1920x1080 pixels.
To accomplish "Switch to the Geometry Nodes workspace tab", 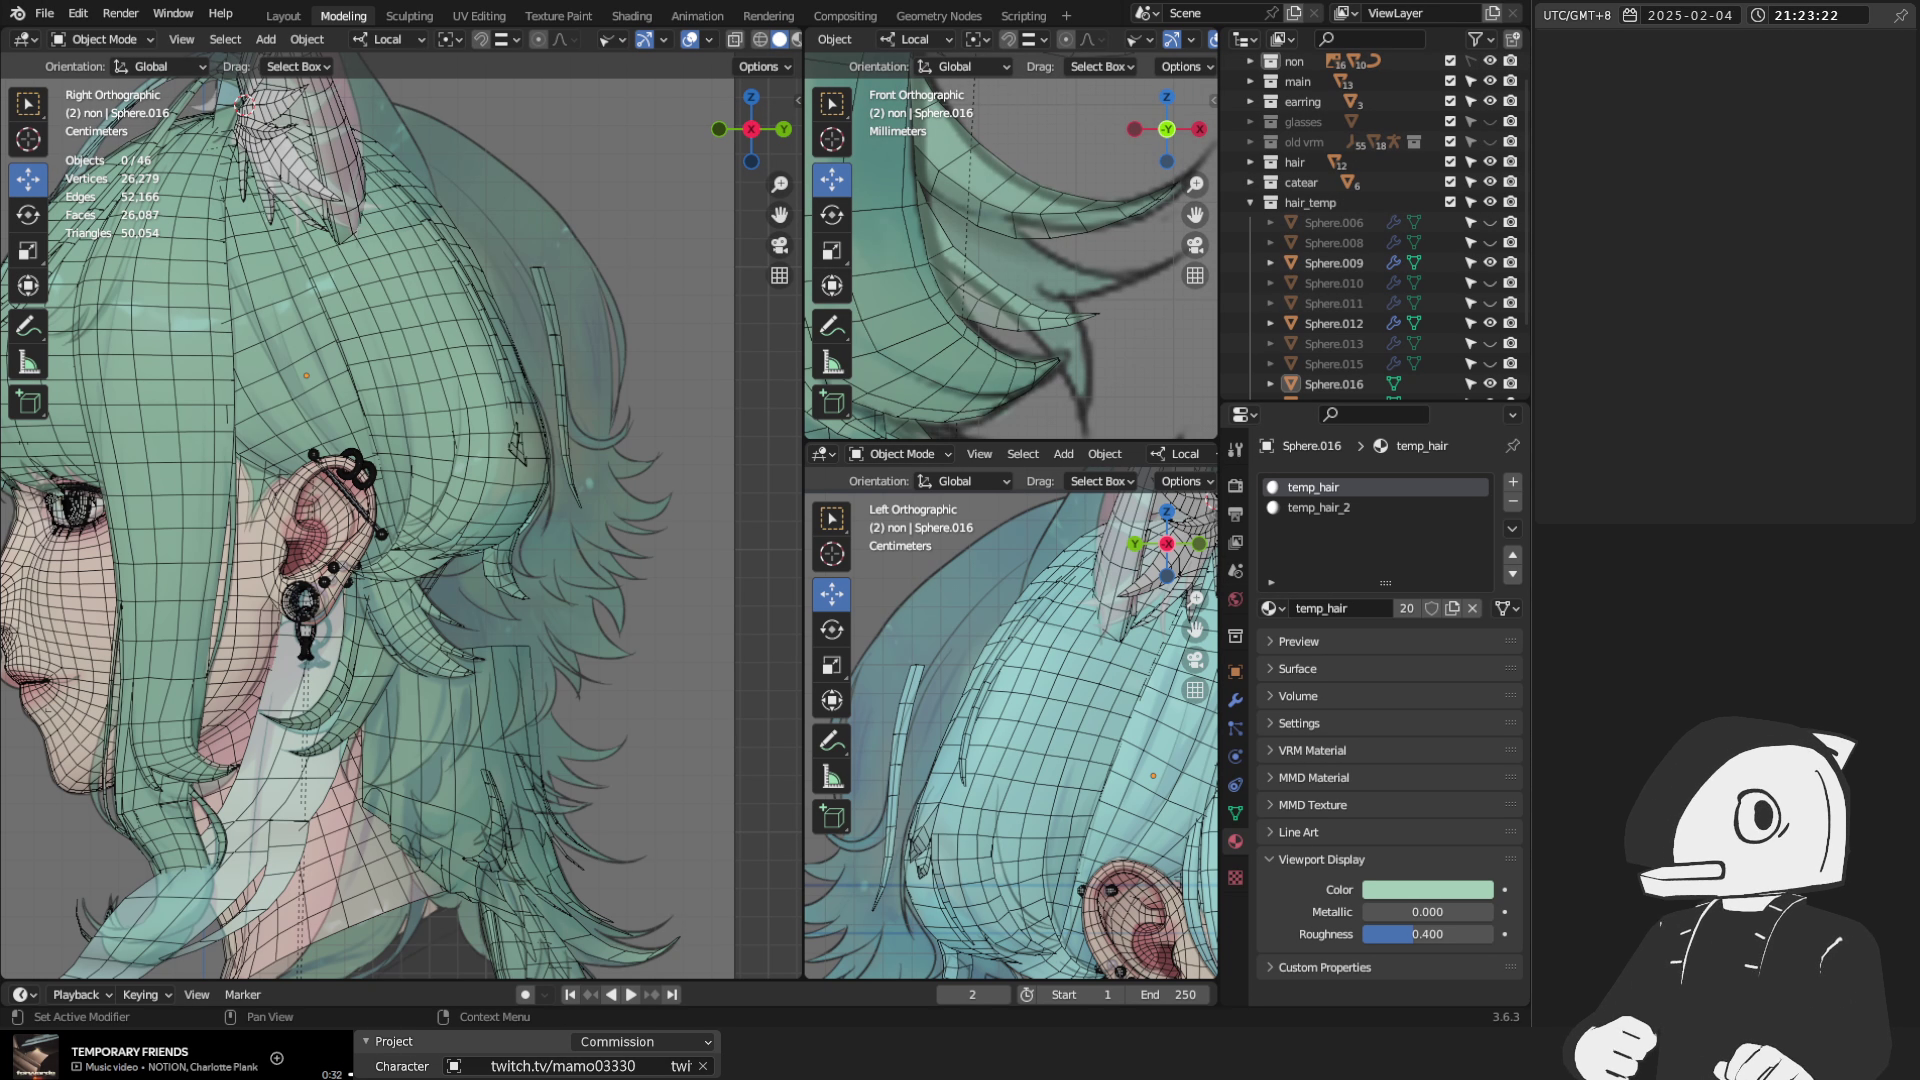I will tap(938, 16).
